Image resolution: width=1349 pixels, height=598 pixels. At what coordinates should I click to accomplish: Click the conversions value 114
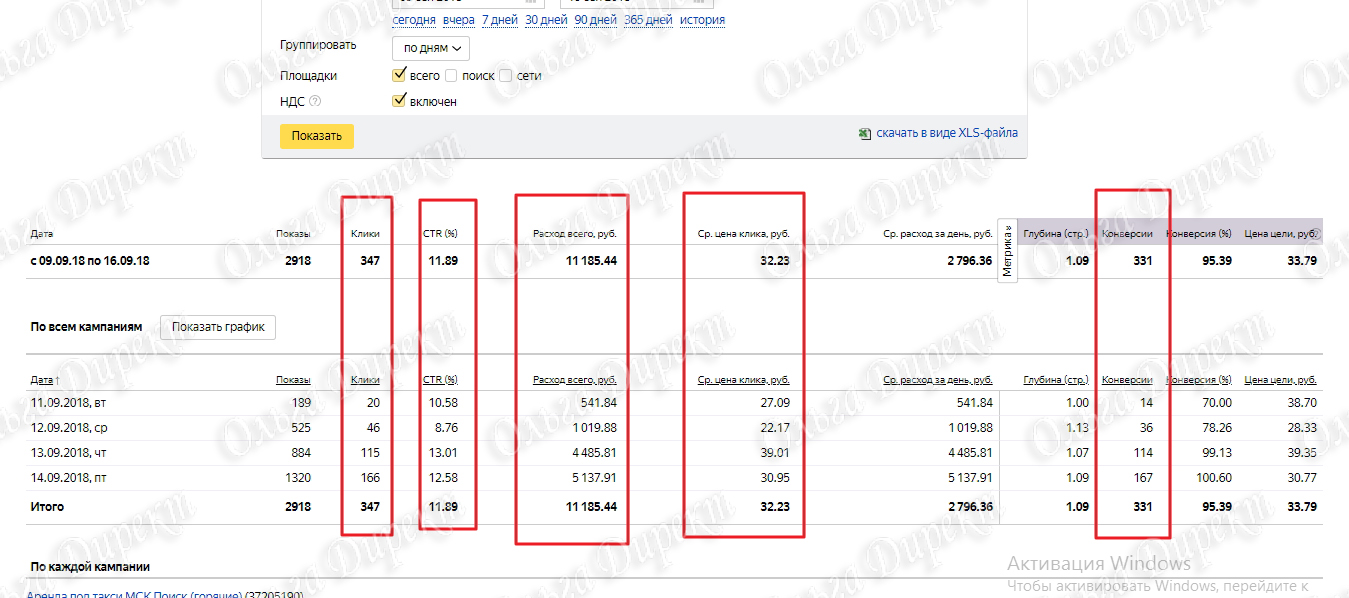click(1143, 453)
